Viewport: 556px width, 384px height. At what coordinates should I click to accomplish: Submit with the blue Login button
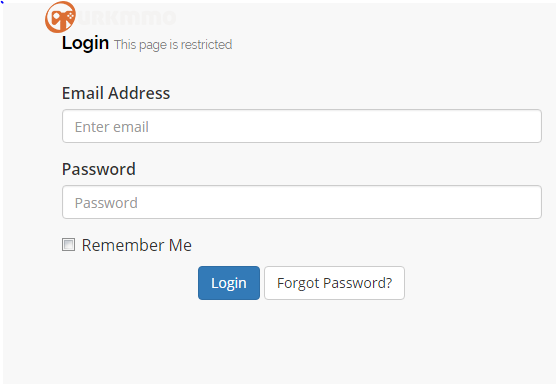click(x=229, y=283)
